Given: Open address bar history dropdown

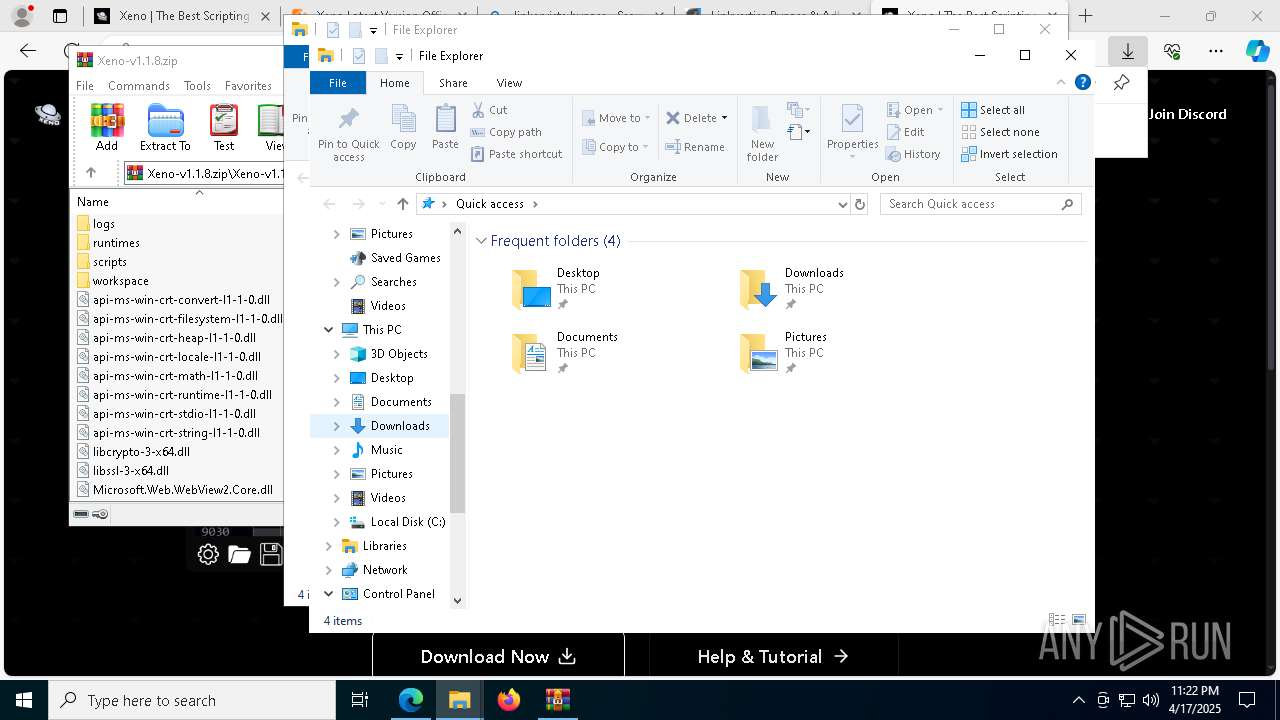Looking at the screenshot, I should [x=842, y=204].
